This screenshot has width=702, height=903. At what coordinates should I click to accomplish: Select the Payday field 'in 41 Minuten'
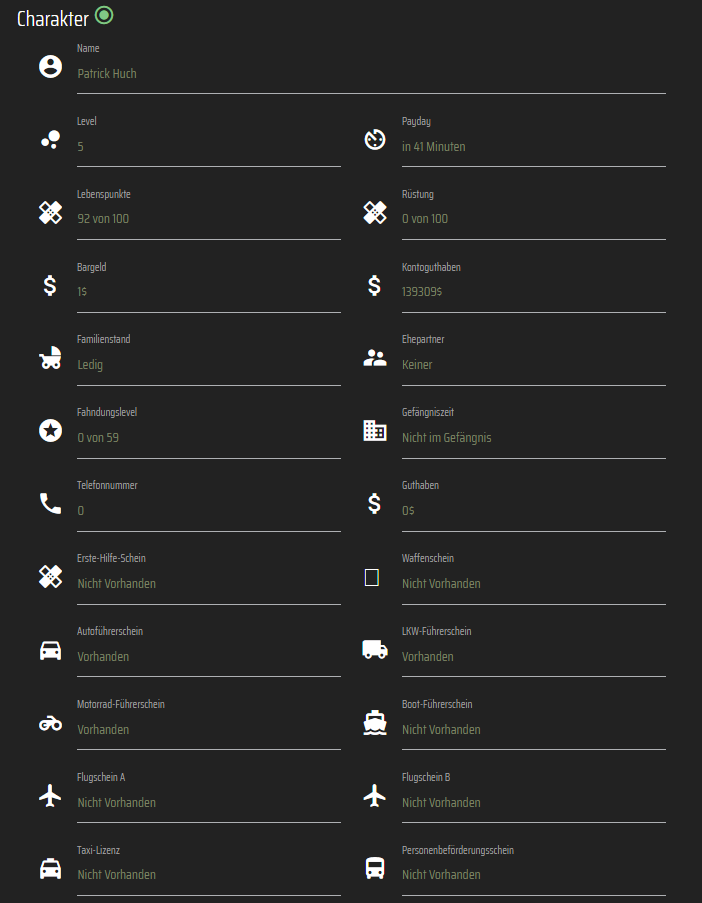534,146
